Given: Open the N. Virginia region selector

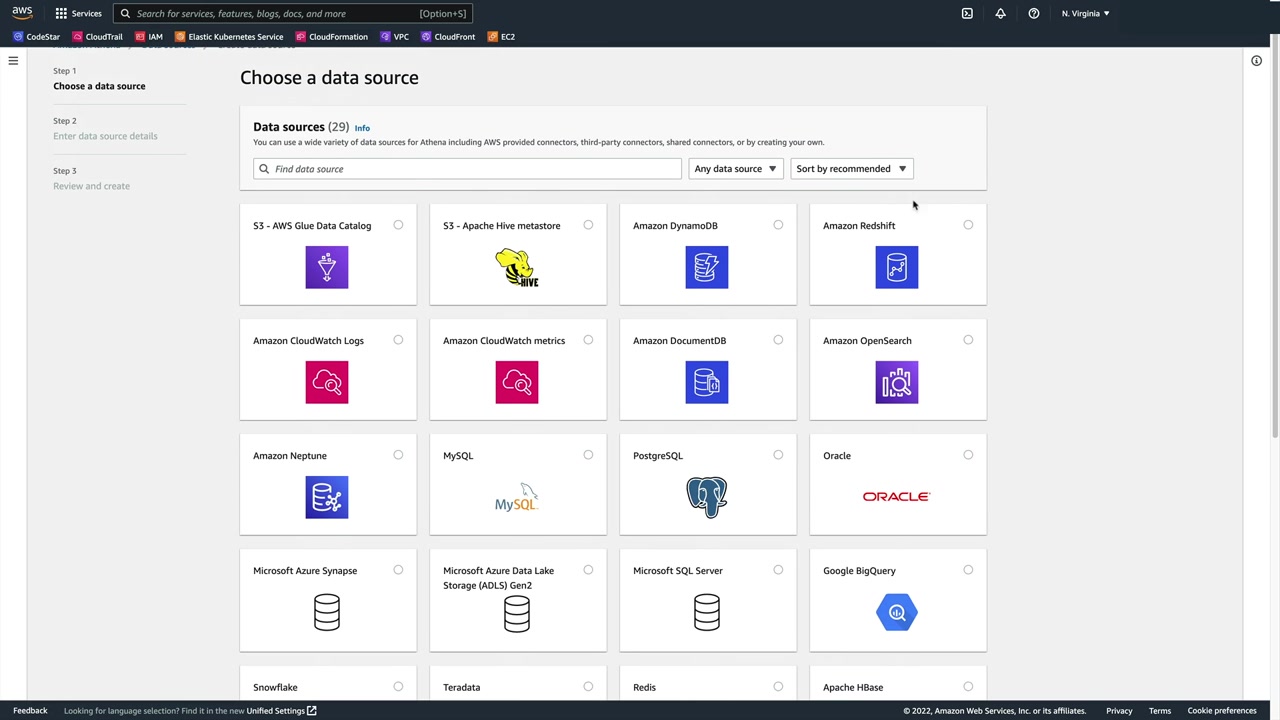Looking at the screenshot, I should pos(1085,14).
